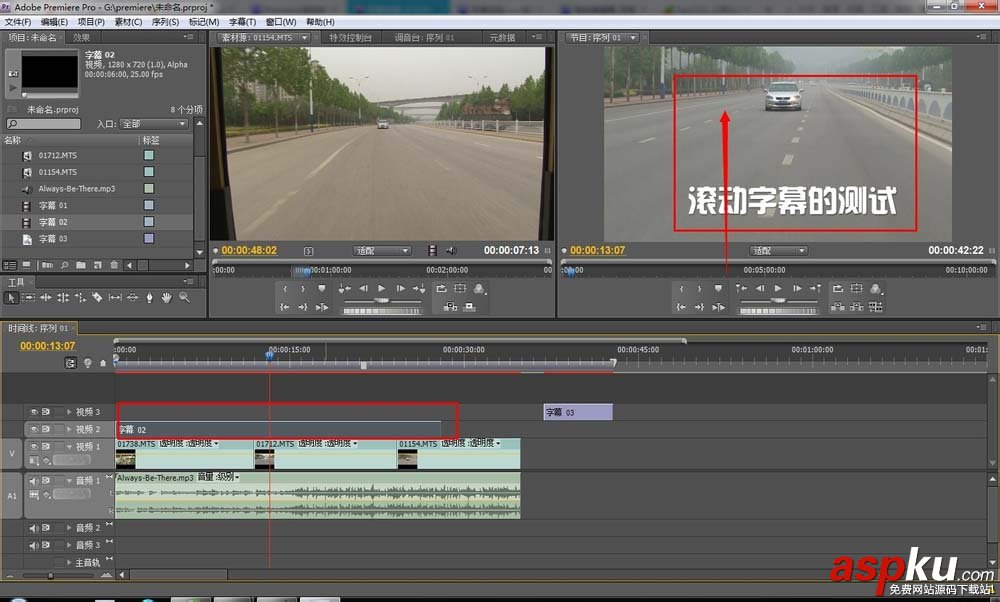
Task: Toggle sync lock on 音频 1 track
Action: (x=46, y=480)
